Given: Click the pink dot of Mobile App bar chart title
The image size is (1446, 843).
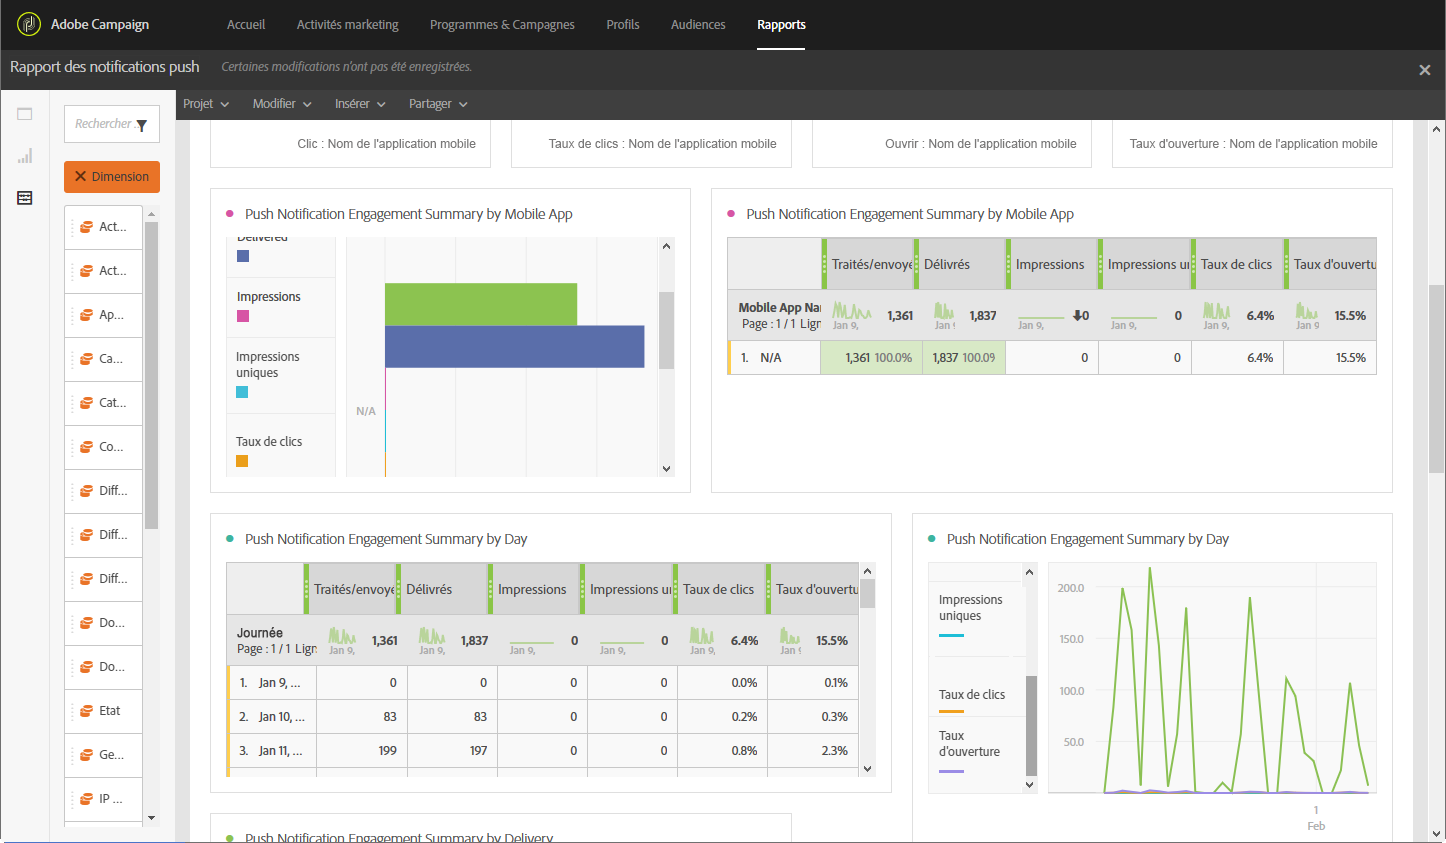Looking at the screenshot, I should (x=230, y=214).
